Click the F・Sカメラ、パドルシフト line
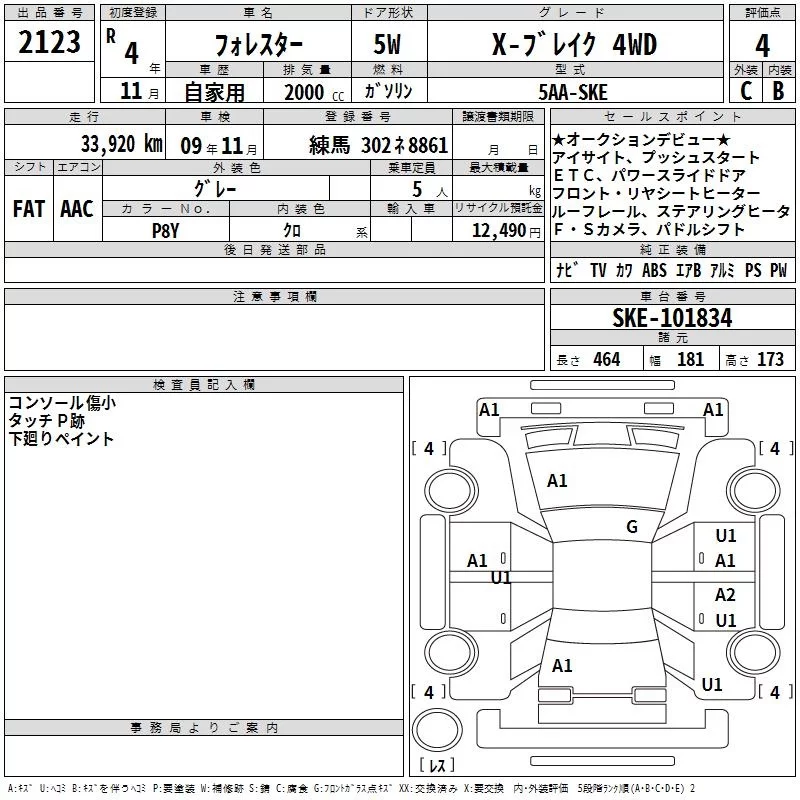Image resolution: width=800 pixels, height=800 pixels. coord(649,230)
